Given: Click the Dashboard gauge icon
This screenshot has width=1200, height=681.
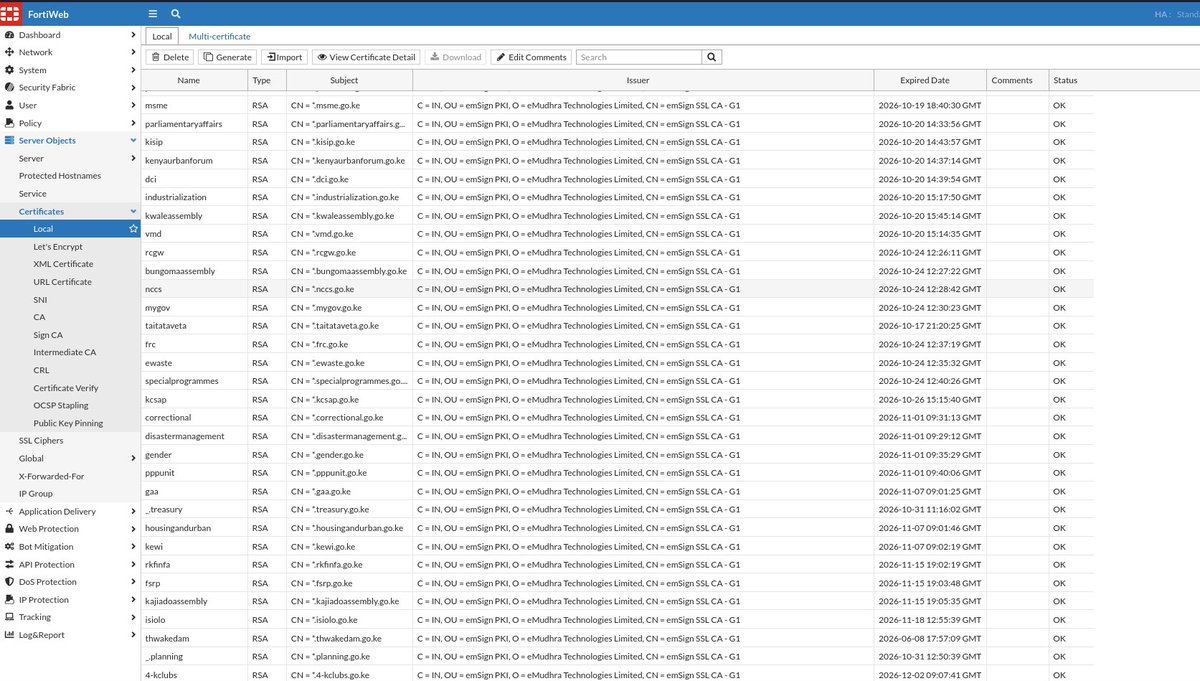Looking at the screenshot, I should pos(10,35).
